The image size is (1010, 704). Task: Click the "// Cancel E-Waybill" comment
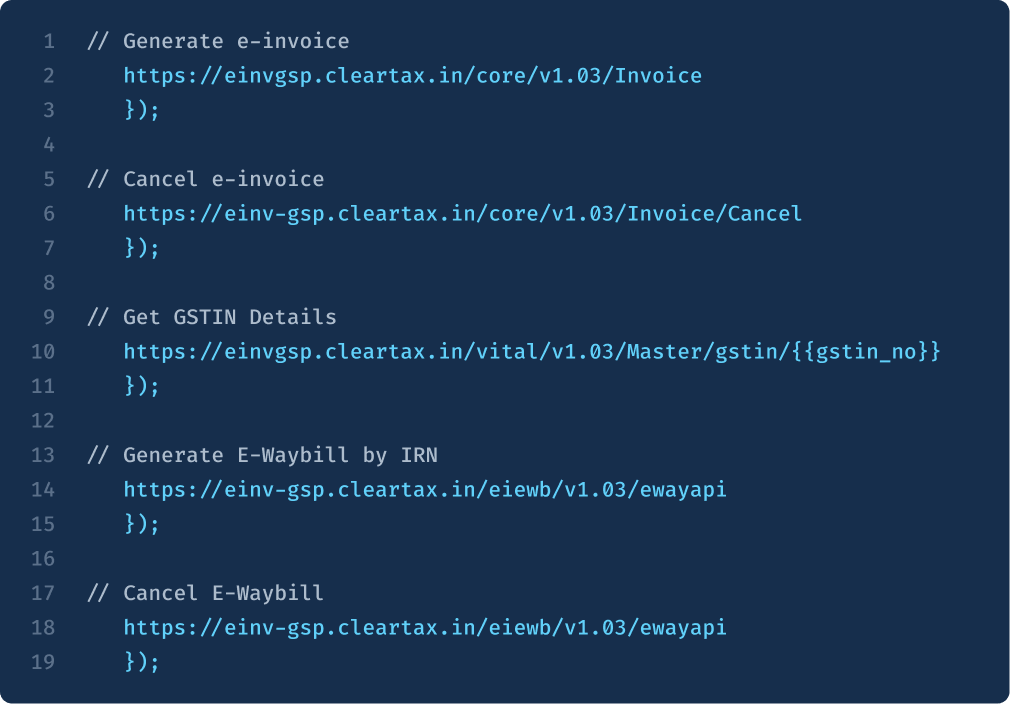click(206, 593)
